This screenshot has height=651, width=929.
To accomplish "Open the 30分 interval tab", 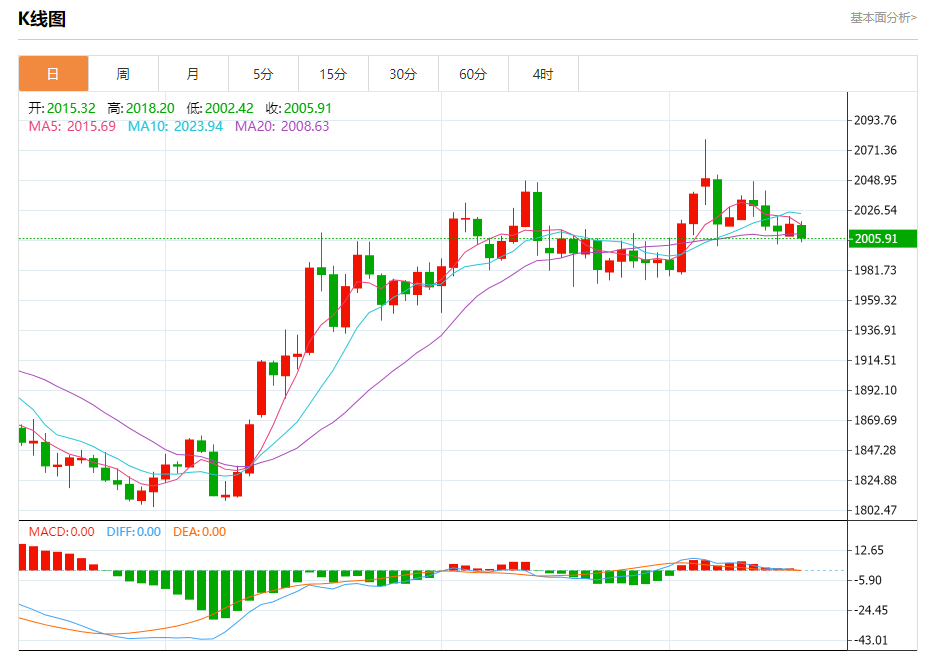I will pyautogui.click(x=403, y=74).
